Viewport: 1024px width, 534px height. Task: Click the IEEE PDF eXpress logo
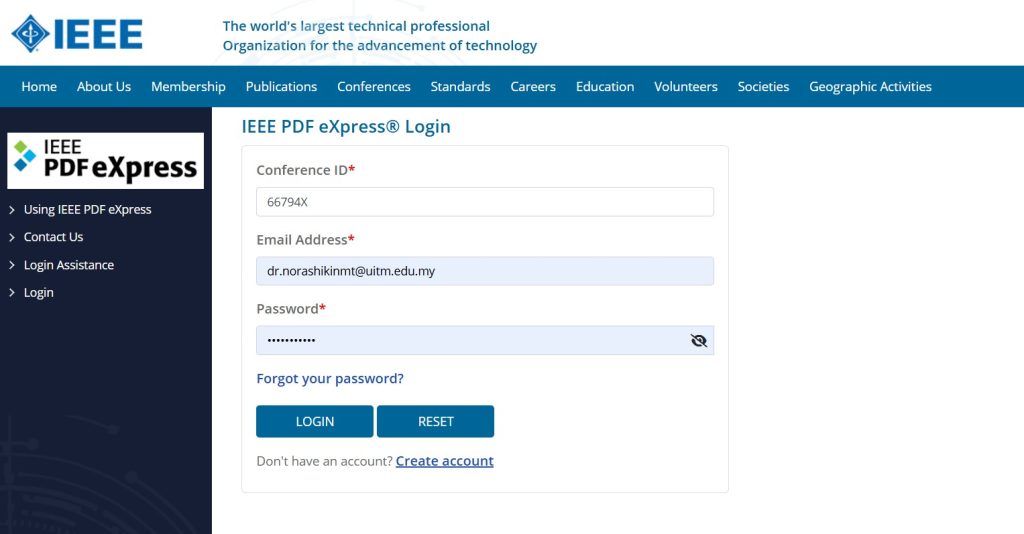[105, 161]
